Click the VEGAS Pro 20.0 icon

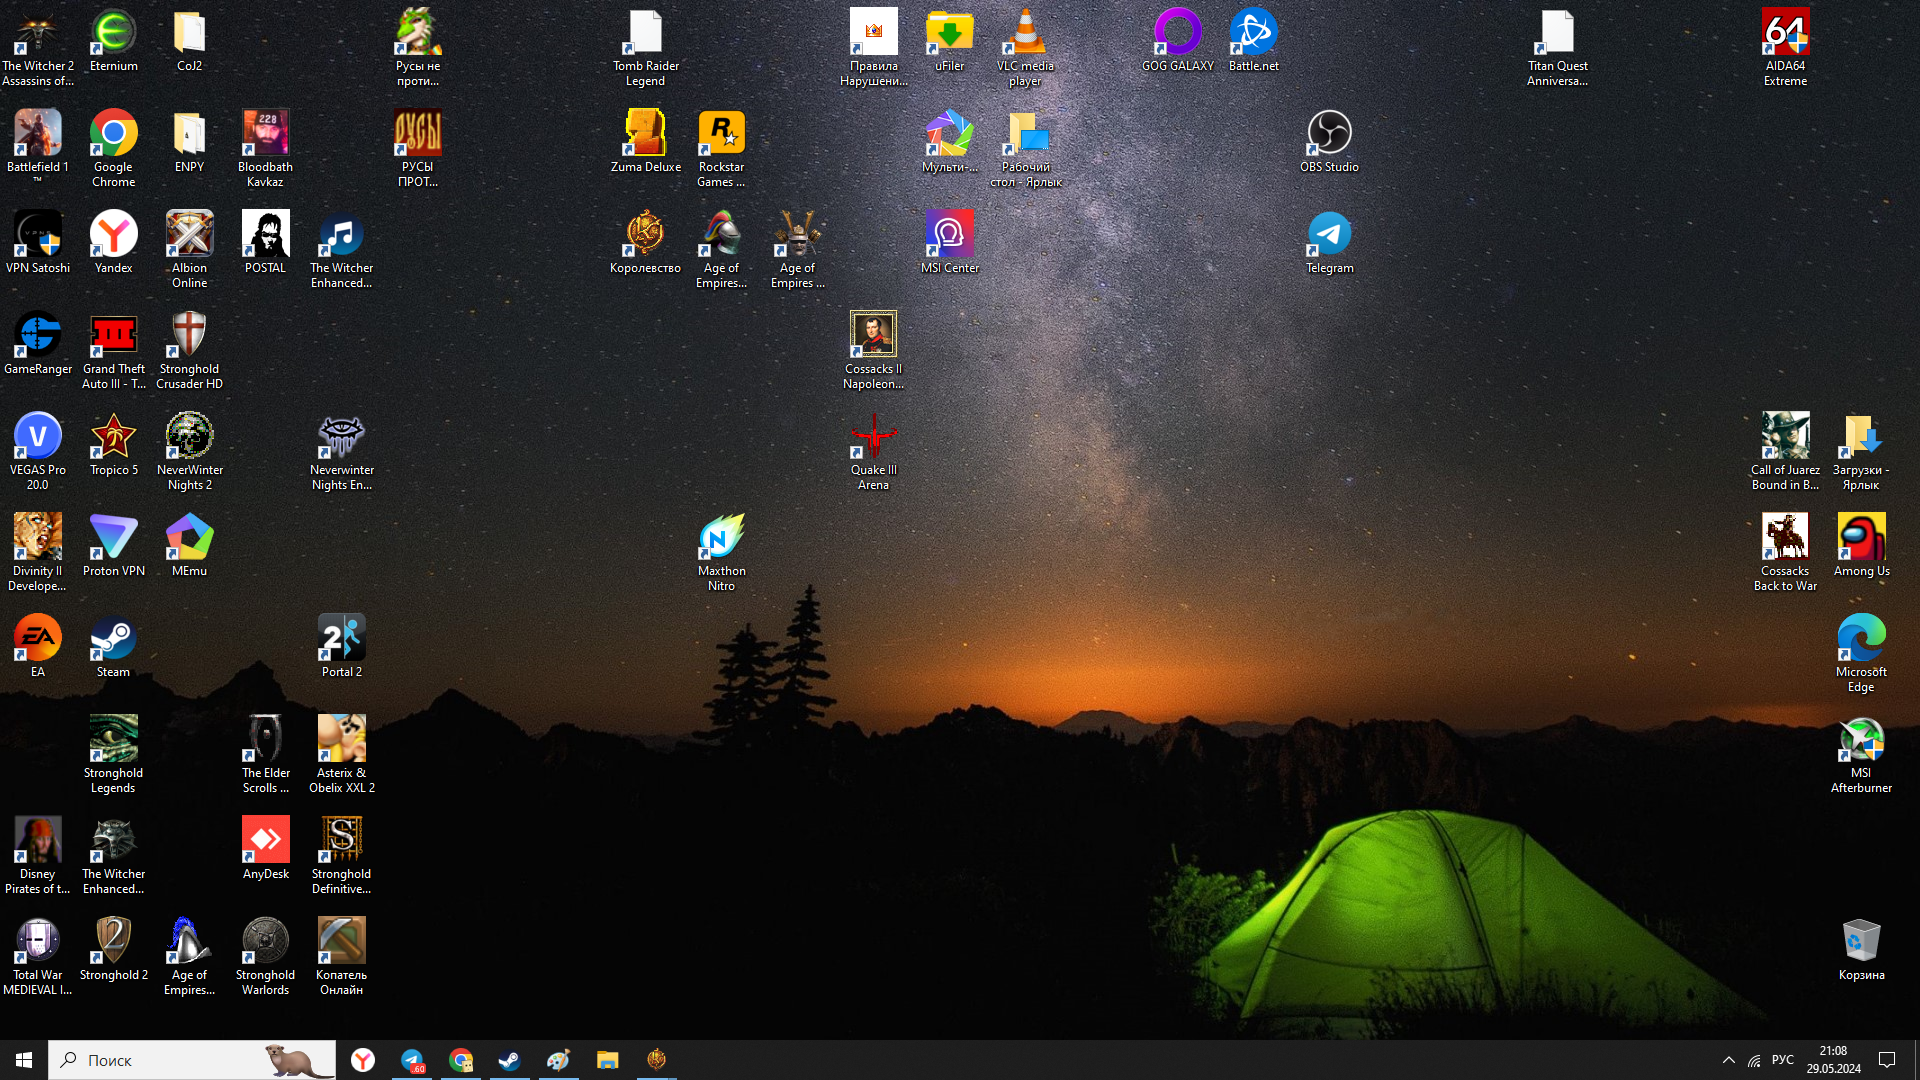tap(38, 436)
